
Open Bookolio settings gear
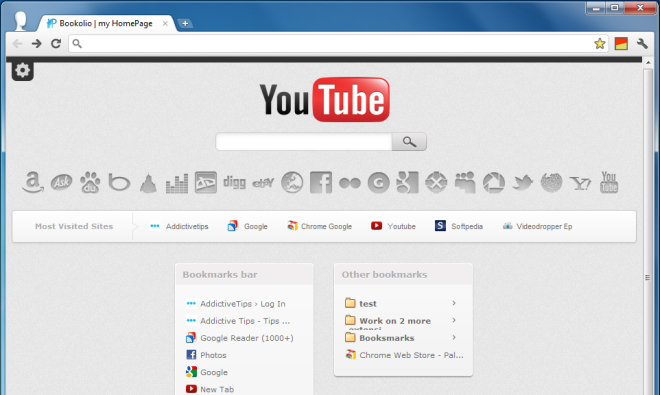coord(22,70)
